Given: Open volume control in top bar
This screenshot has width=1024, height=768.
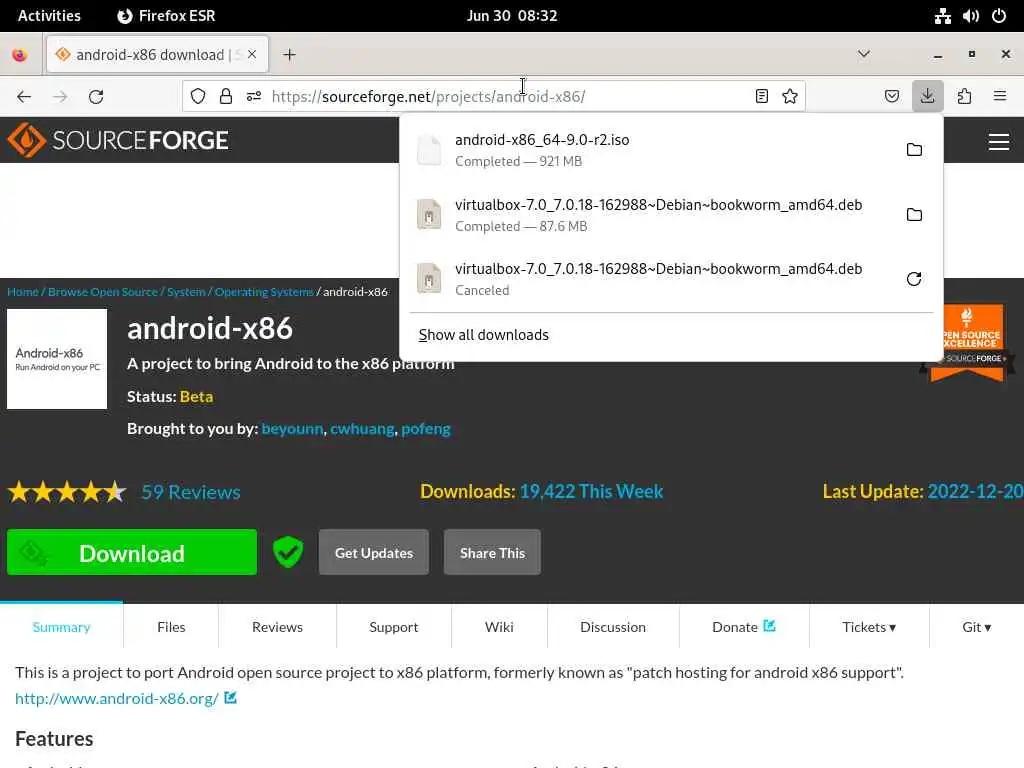Looking at the screenshot, I should point(970,16).
